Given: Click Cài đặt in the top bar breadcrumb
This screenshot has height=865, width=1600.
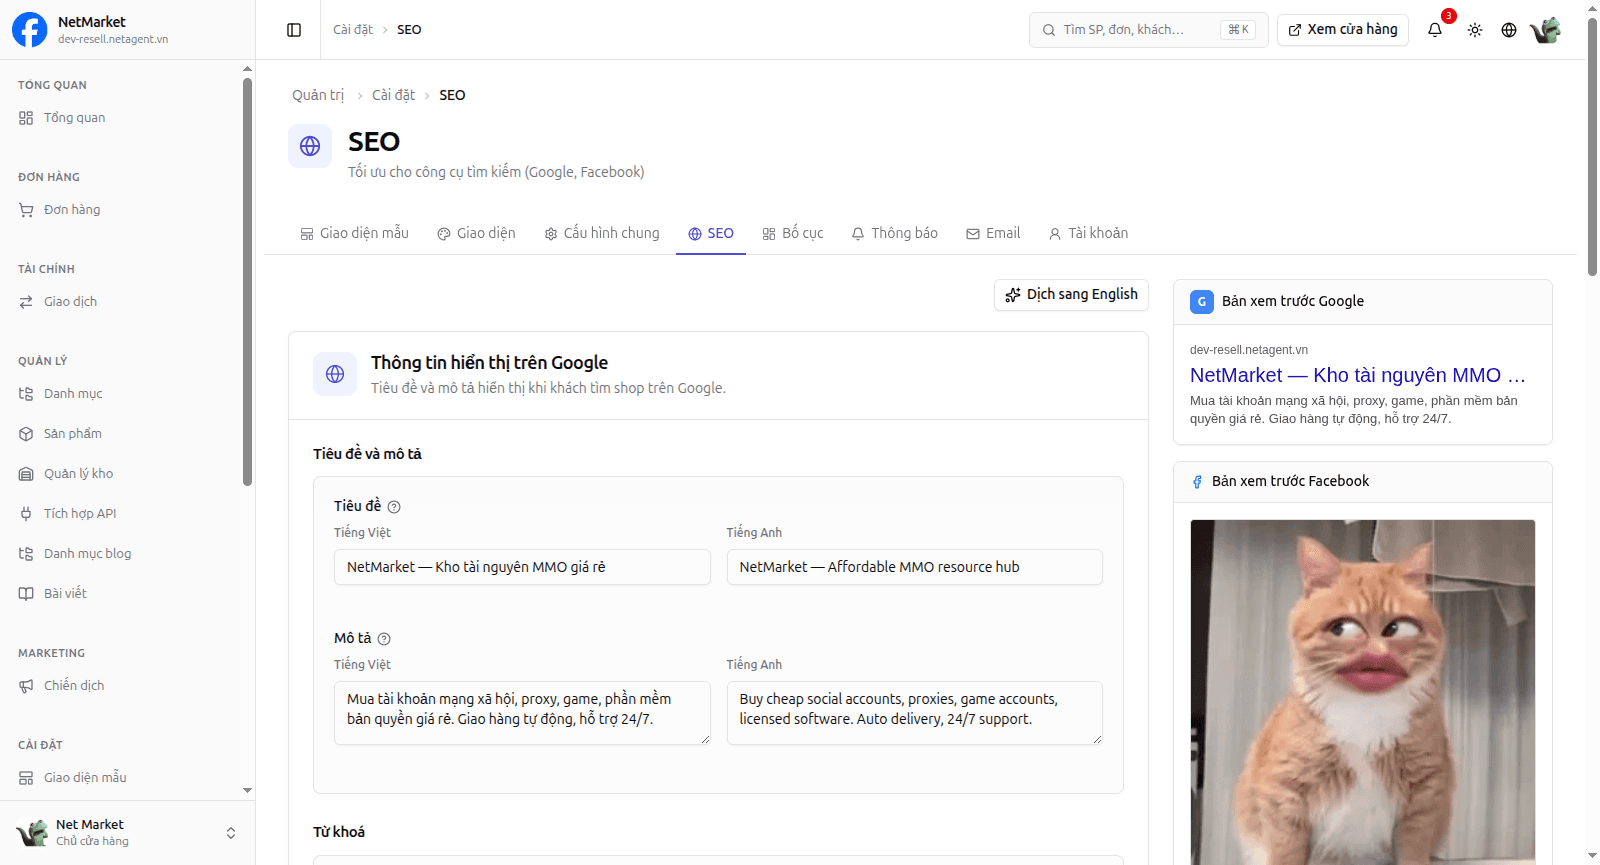Looking at the screenshot, I should pyautogui.click(x=353, y=30).
